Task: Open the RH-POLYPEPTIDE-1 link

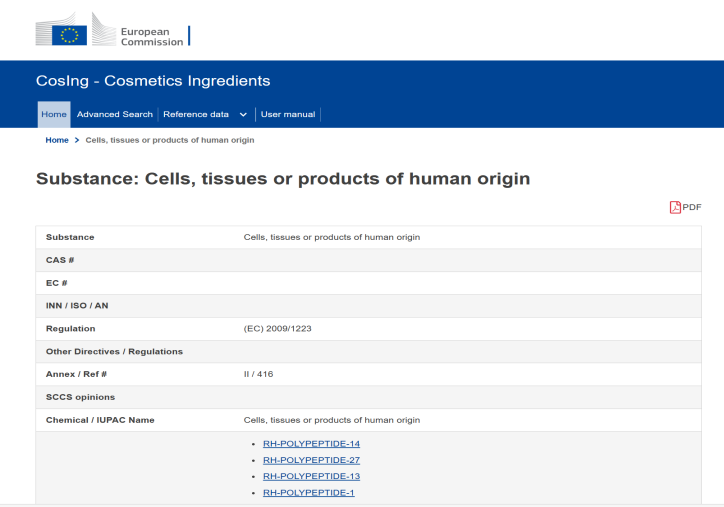Action: coord(308,493)
